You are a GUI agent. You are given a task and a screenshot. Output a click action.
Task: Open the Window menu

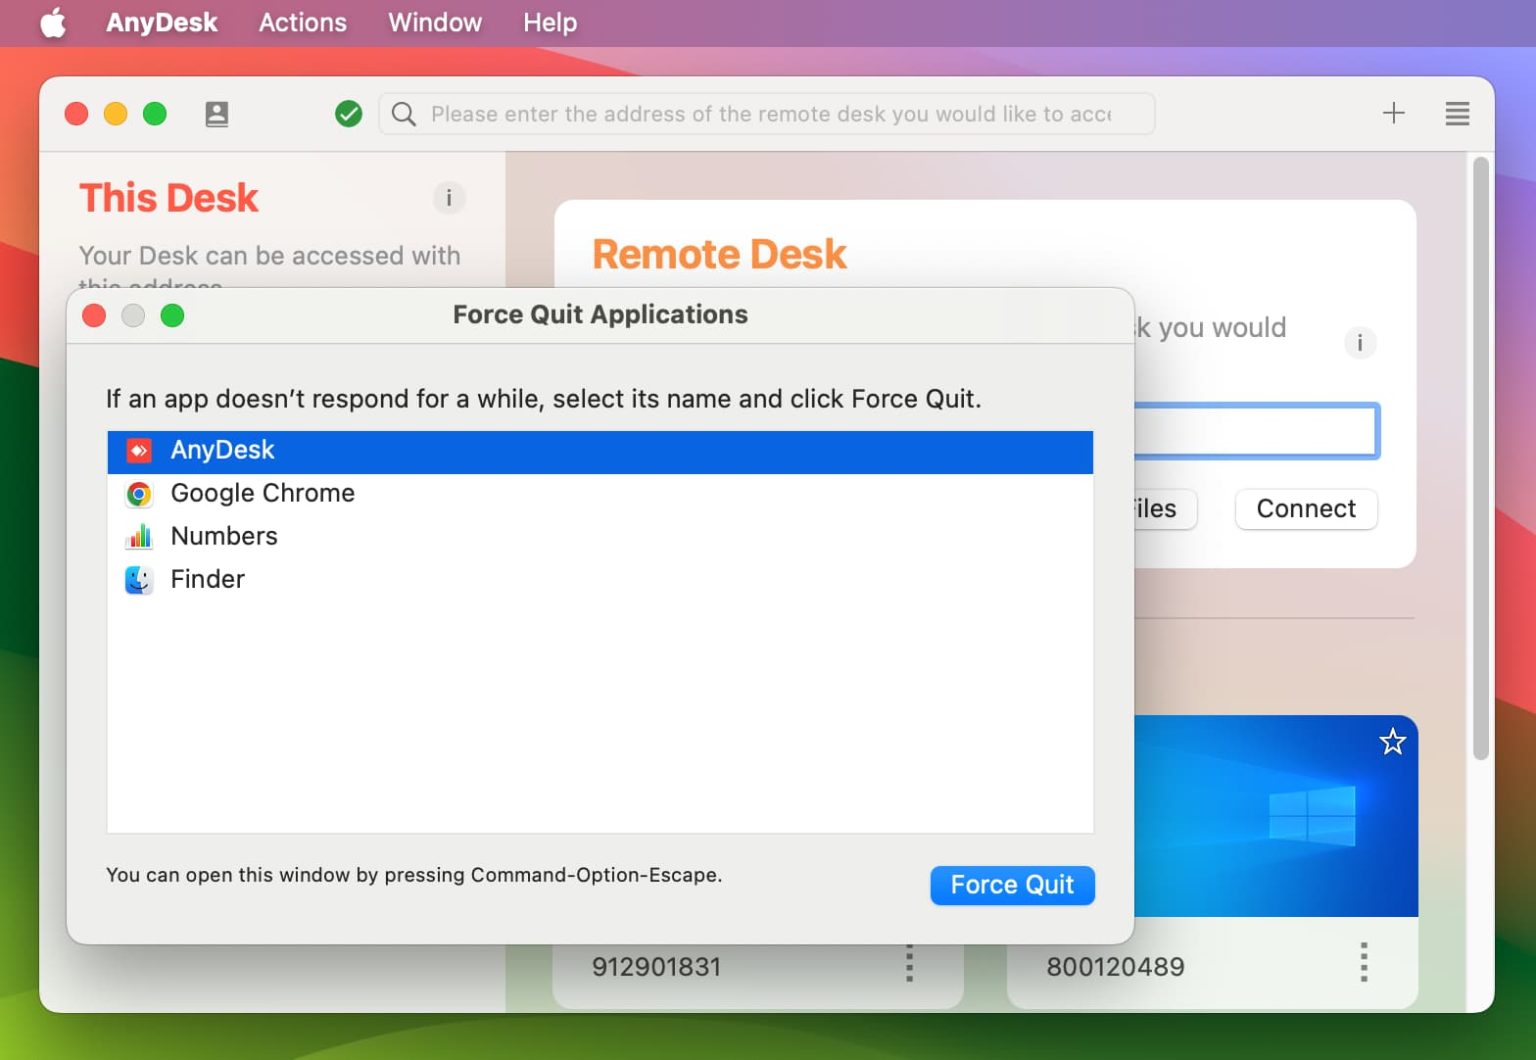(x=433, y=22)
